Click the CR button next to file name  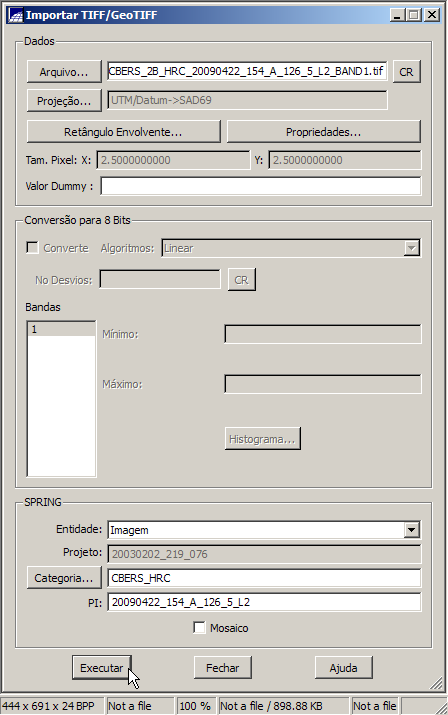(x=406, y=72)
